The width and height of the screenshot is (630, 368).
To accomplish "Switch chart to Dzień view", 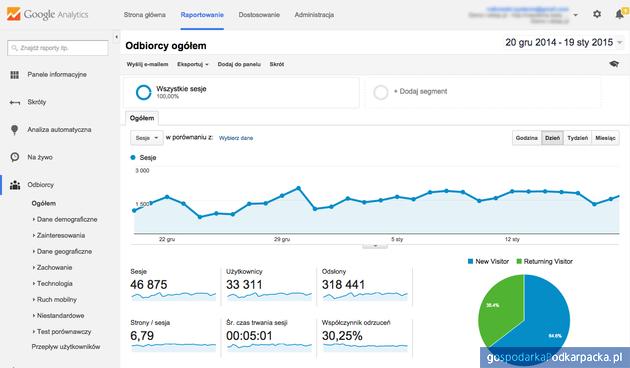I will [552, 138].
